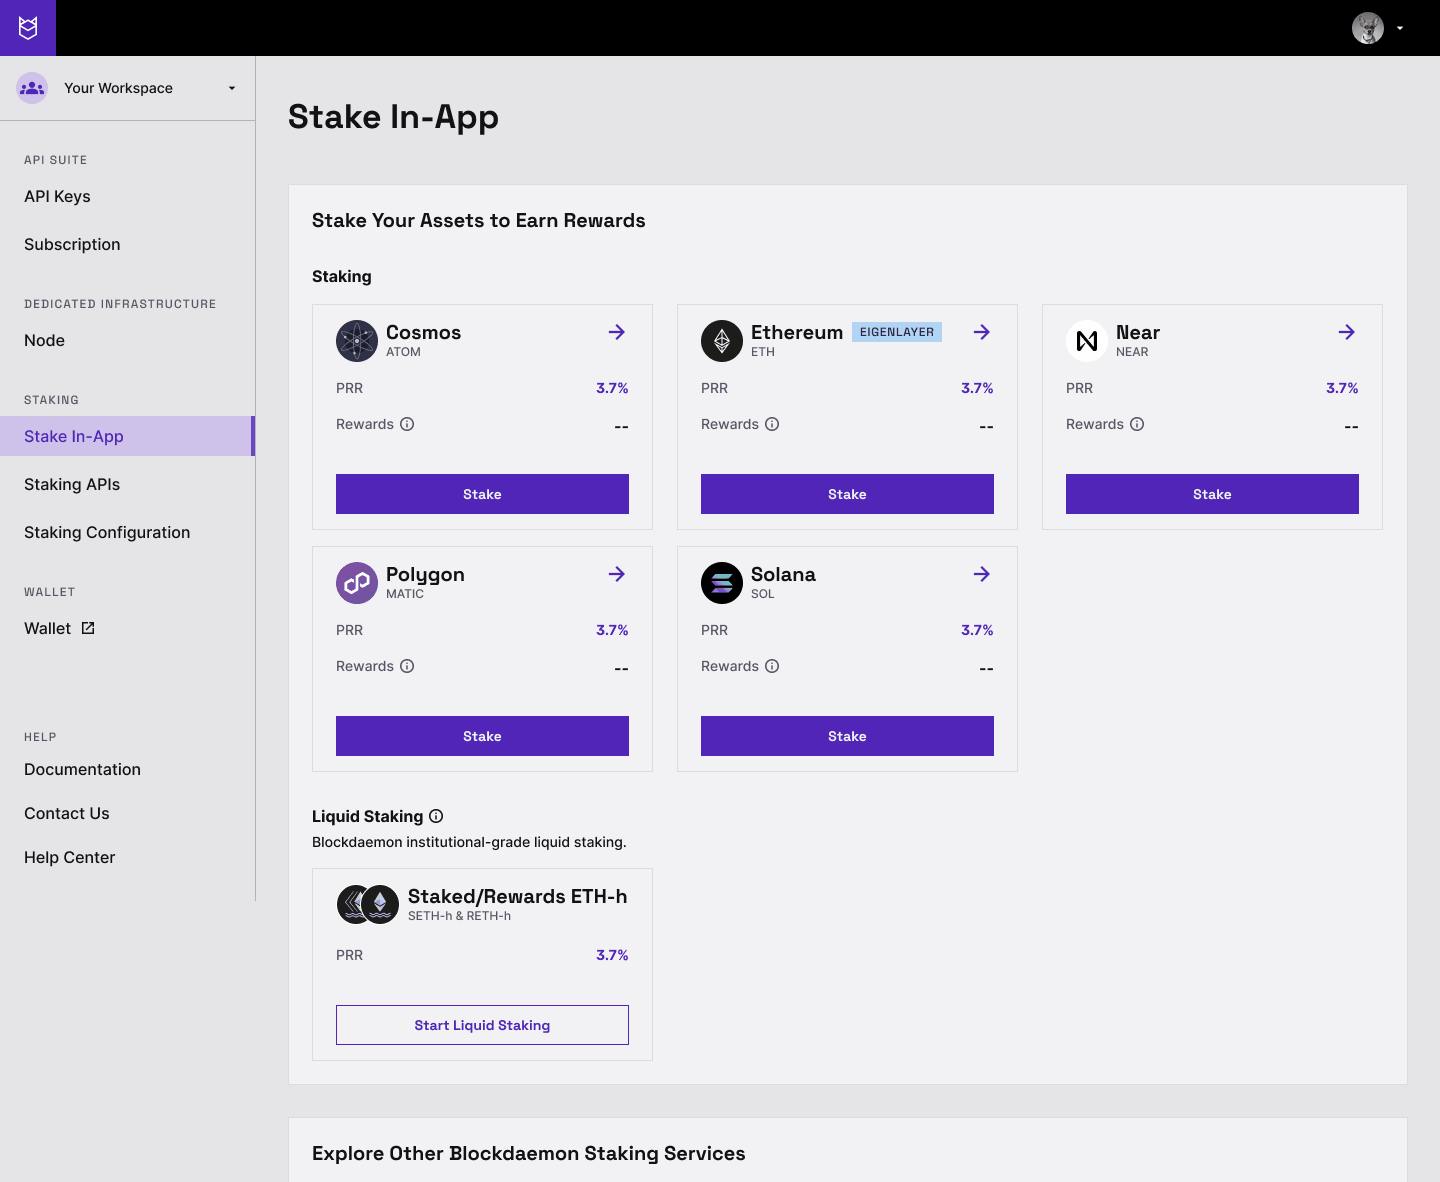Screen dimensions: 1440x1182
Task: Click the Near logo icon
Action: tap(1087, 341)
